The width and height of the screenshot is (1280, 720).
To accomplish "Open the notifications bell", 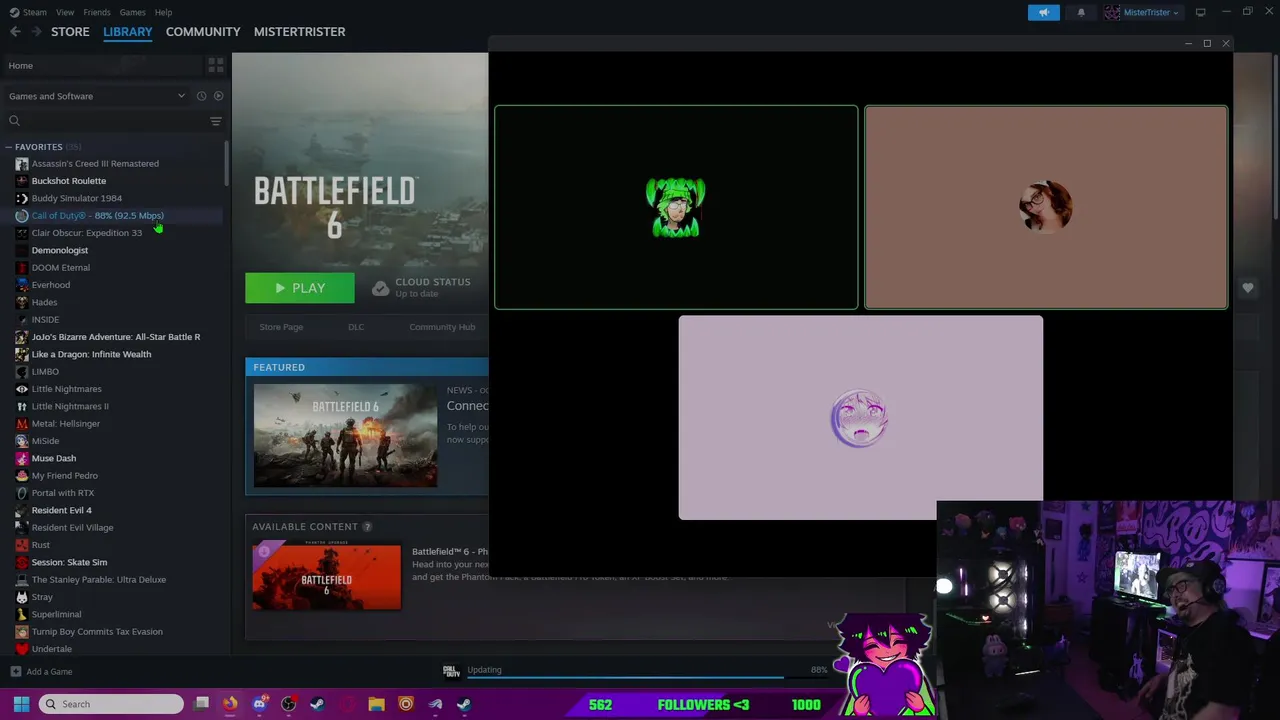I will 1081,12.
